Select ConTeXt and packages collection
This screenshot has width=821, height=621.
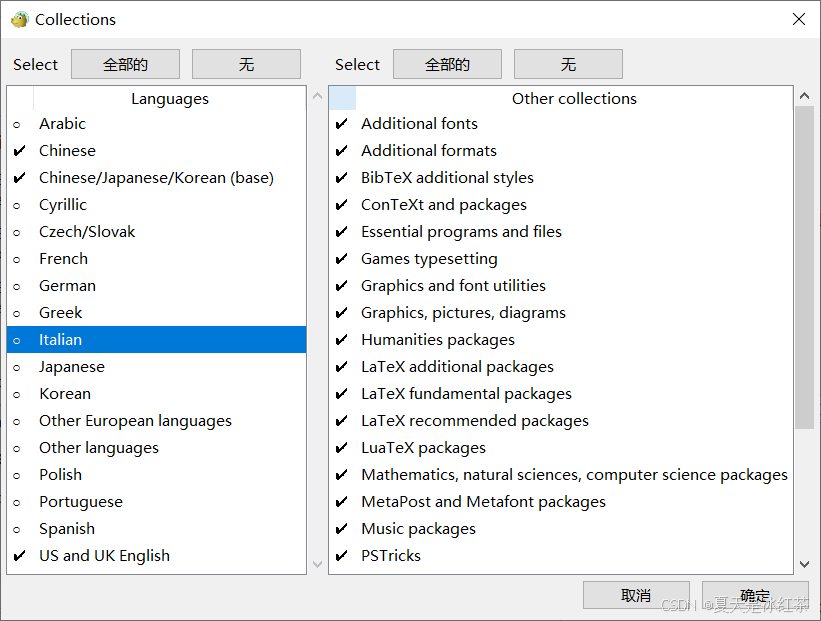tap(561, 205)
